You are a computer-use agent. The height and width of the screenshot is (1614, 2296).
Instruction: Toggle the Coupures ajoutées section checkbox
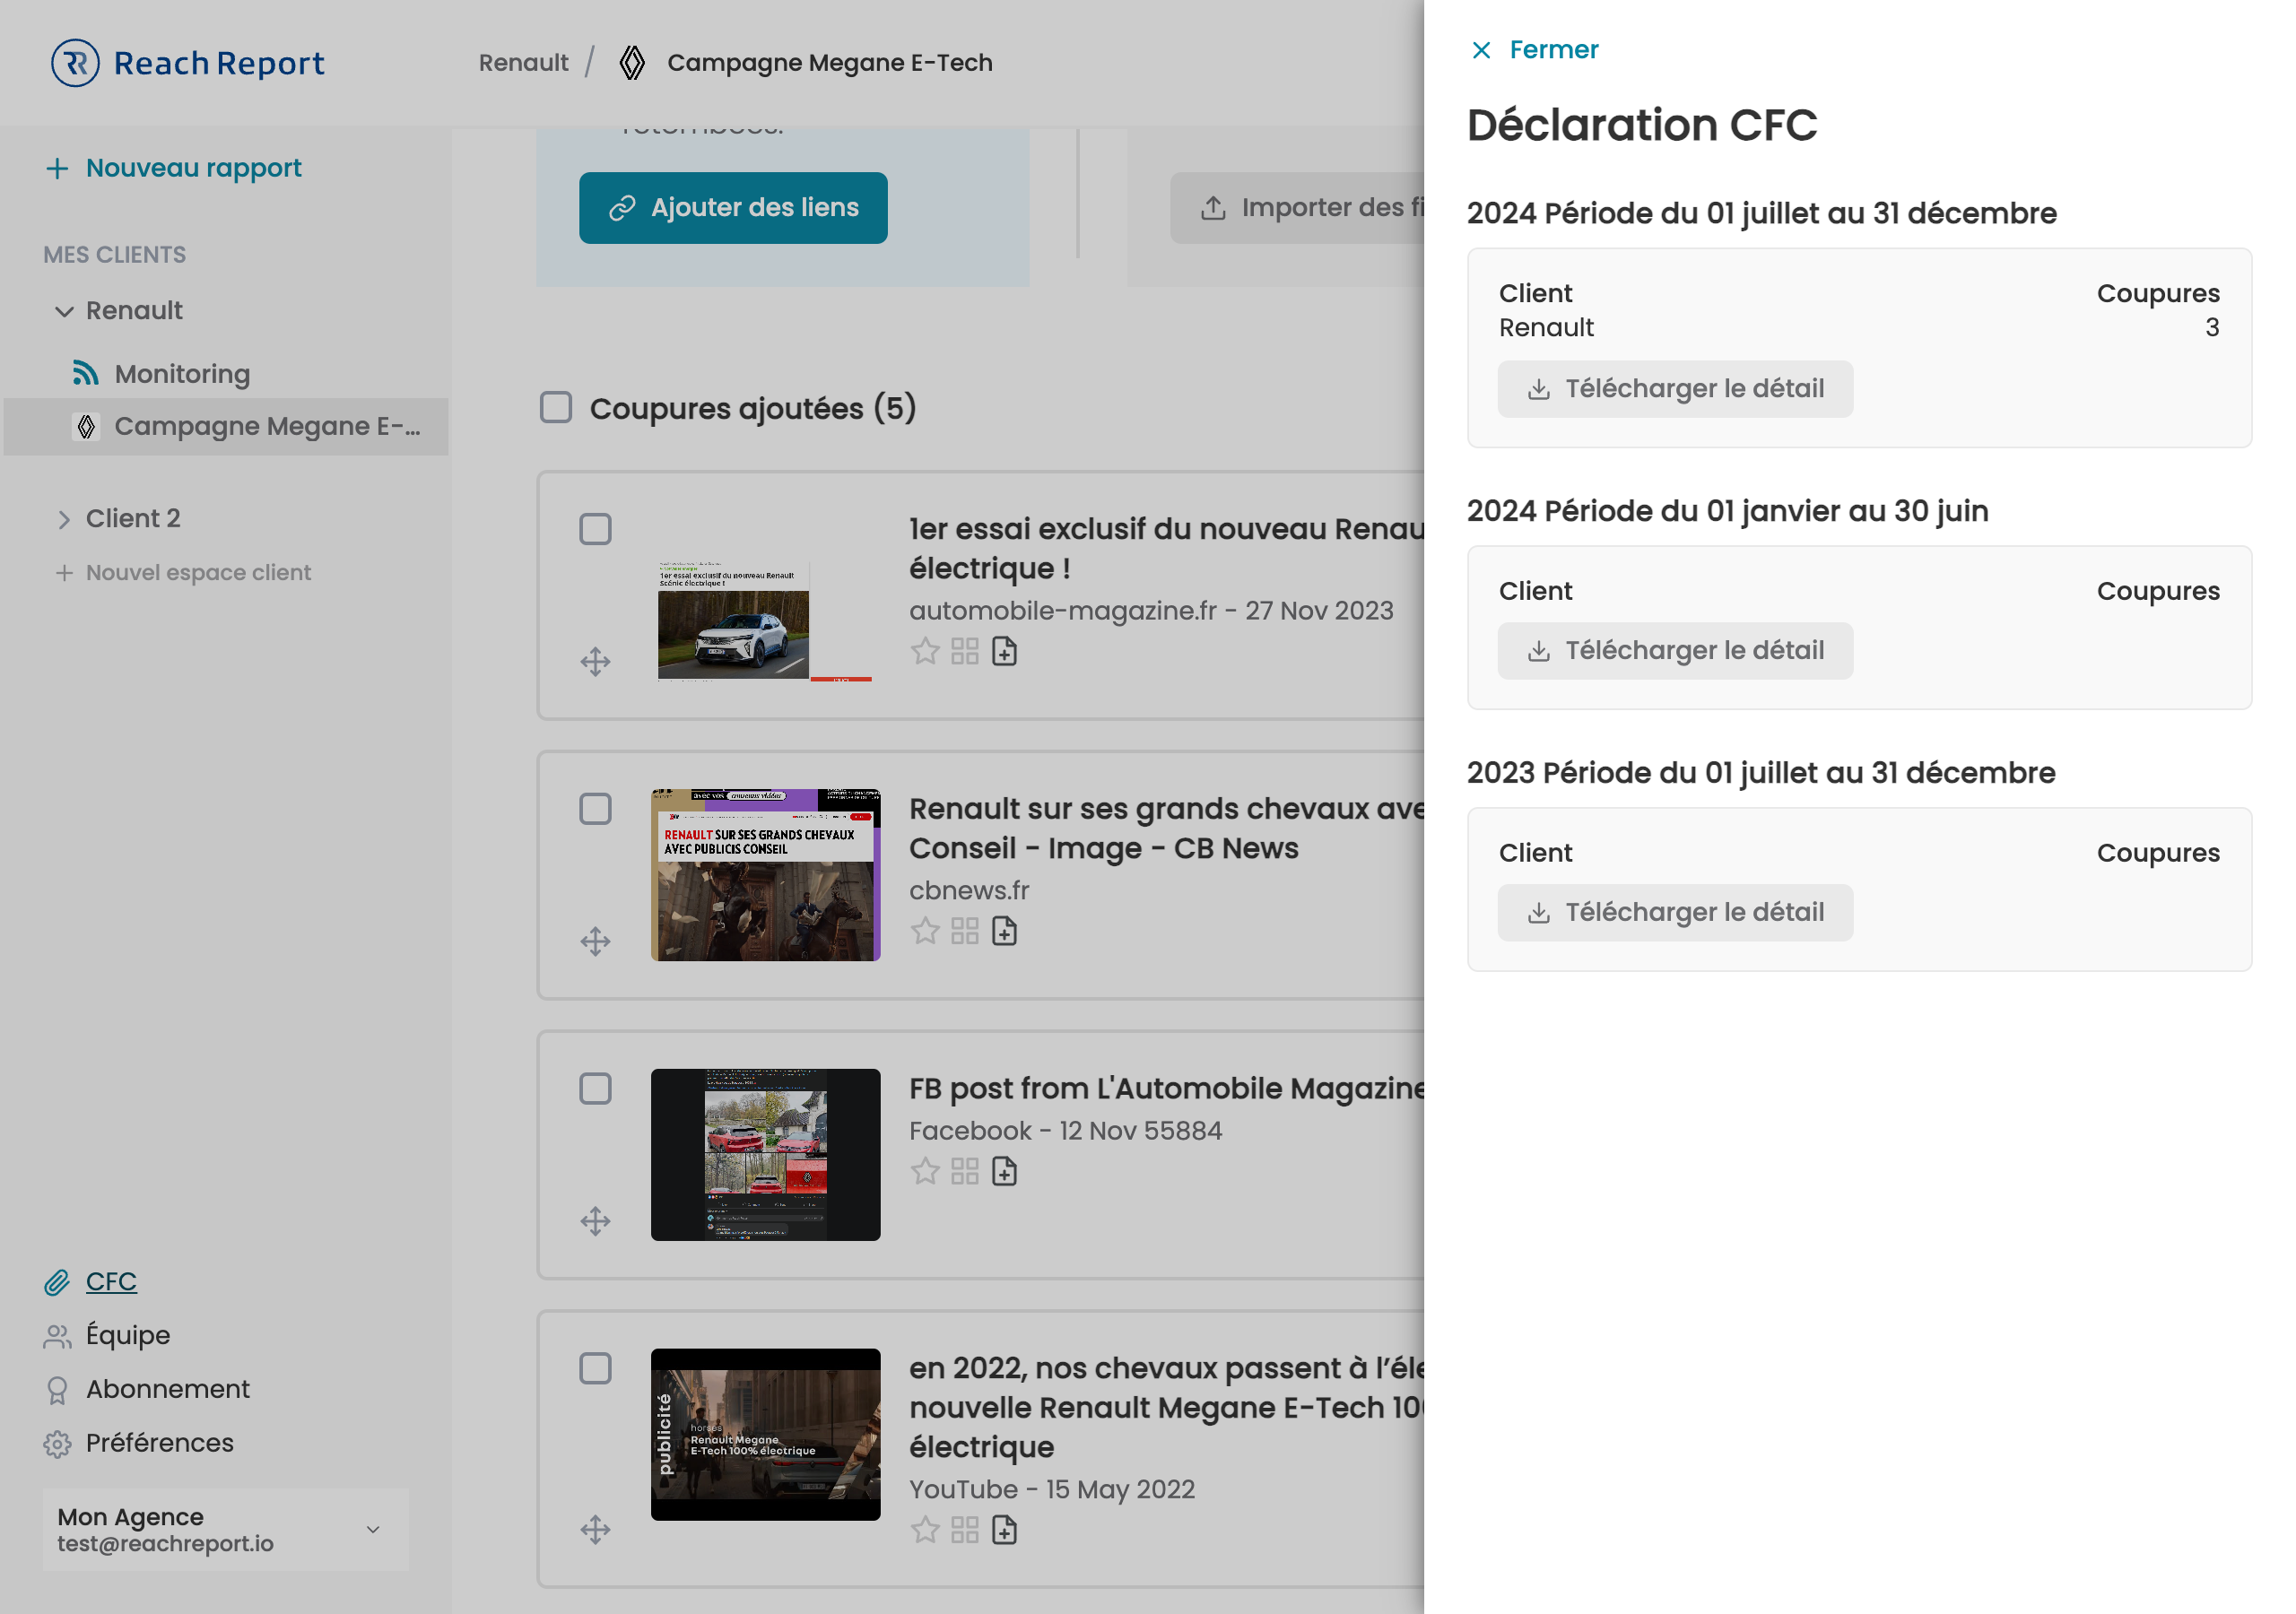coord(556,407)
